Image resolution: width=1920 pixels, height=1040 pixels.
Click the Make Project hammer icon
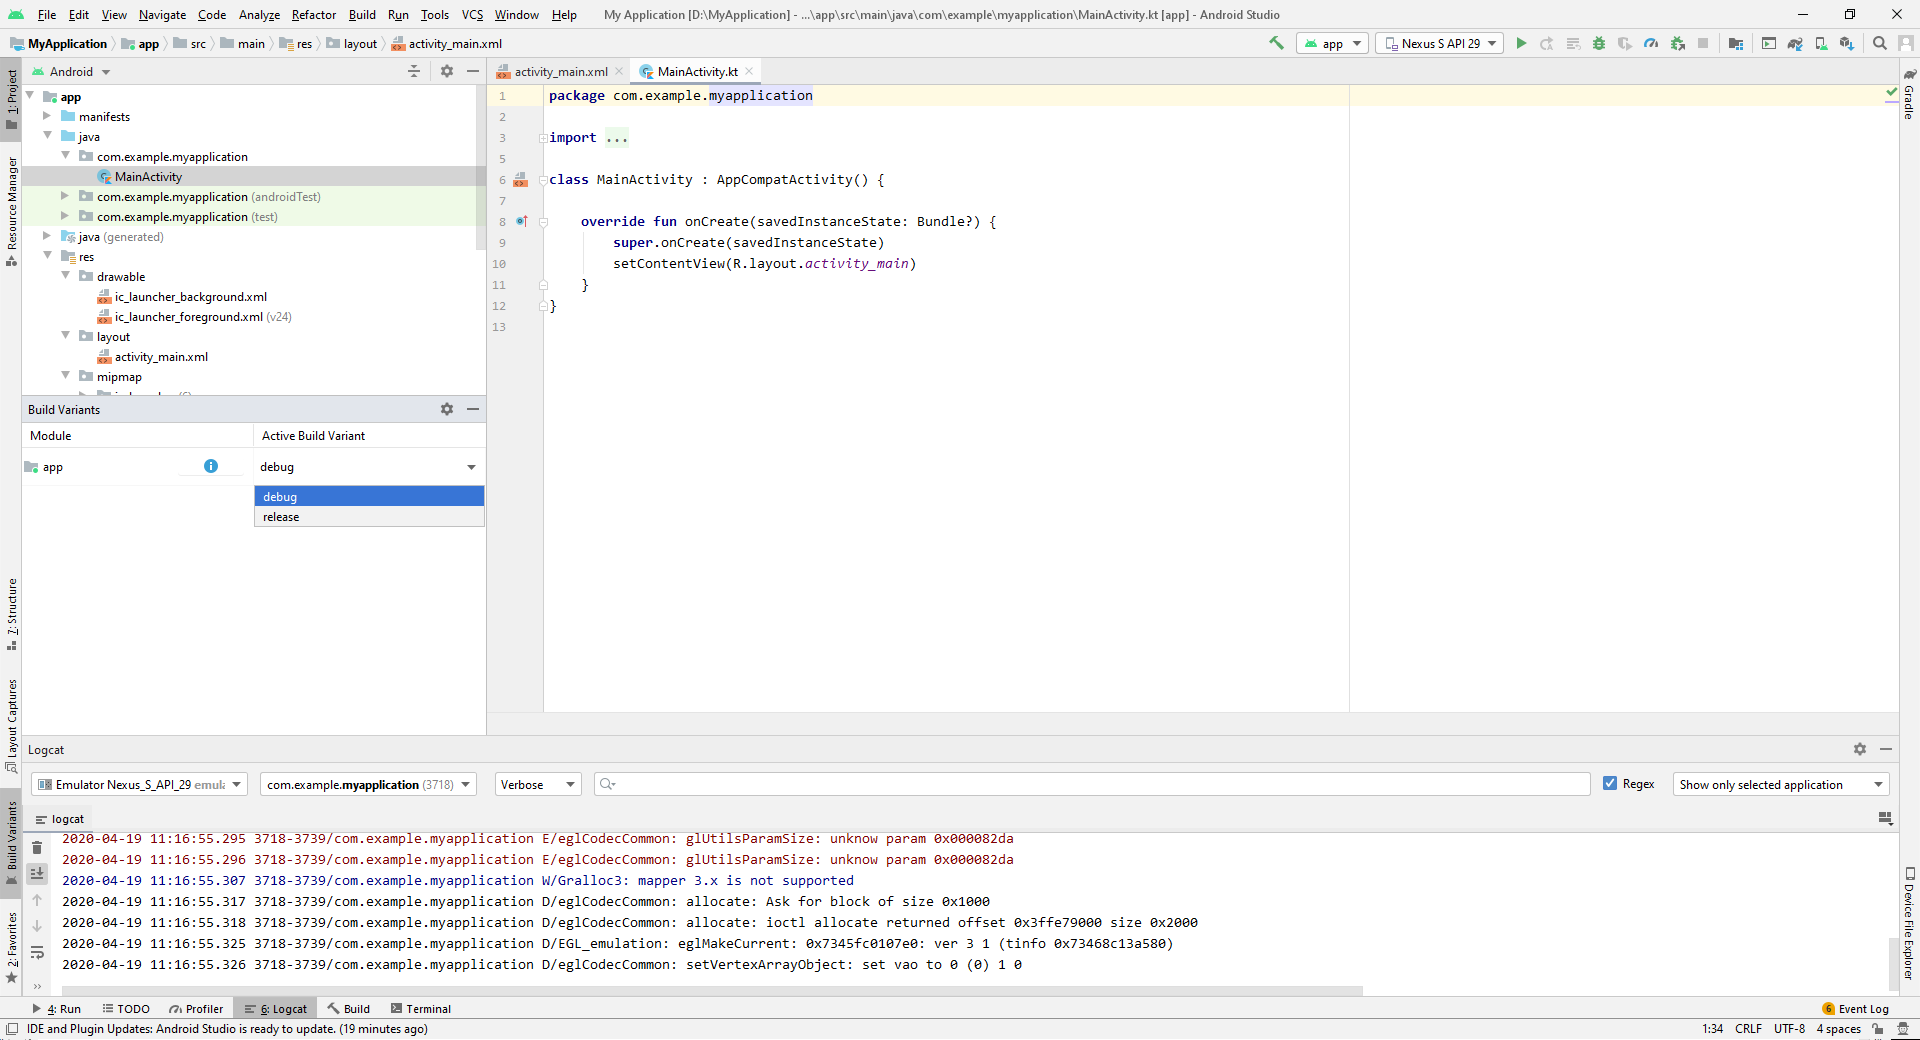tap(1276, 43)
